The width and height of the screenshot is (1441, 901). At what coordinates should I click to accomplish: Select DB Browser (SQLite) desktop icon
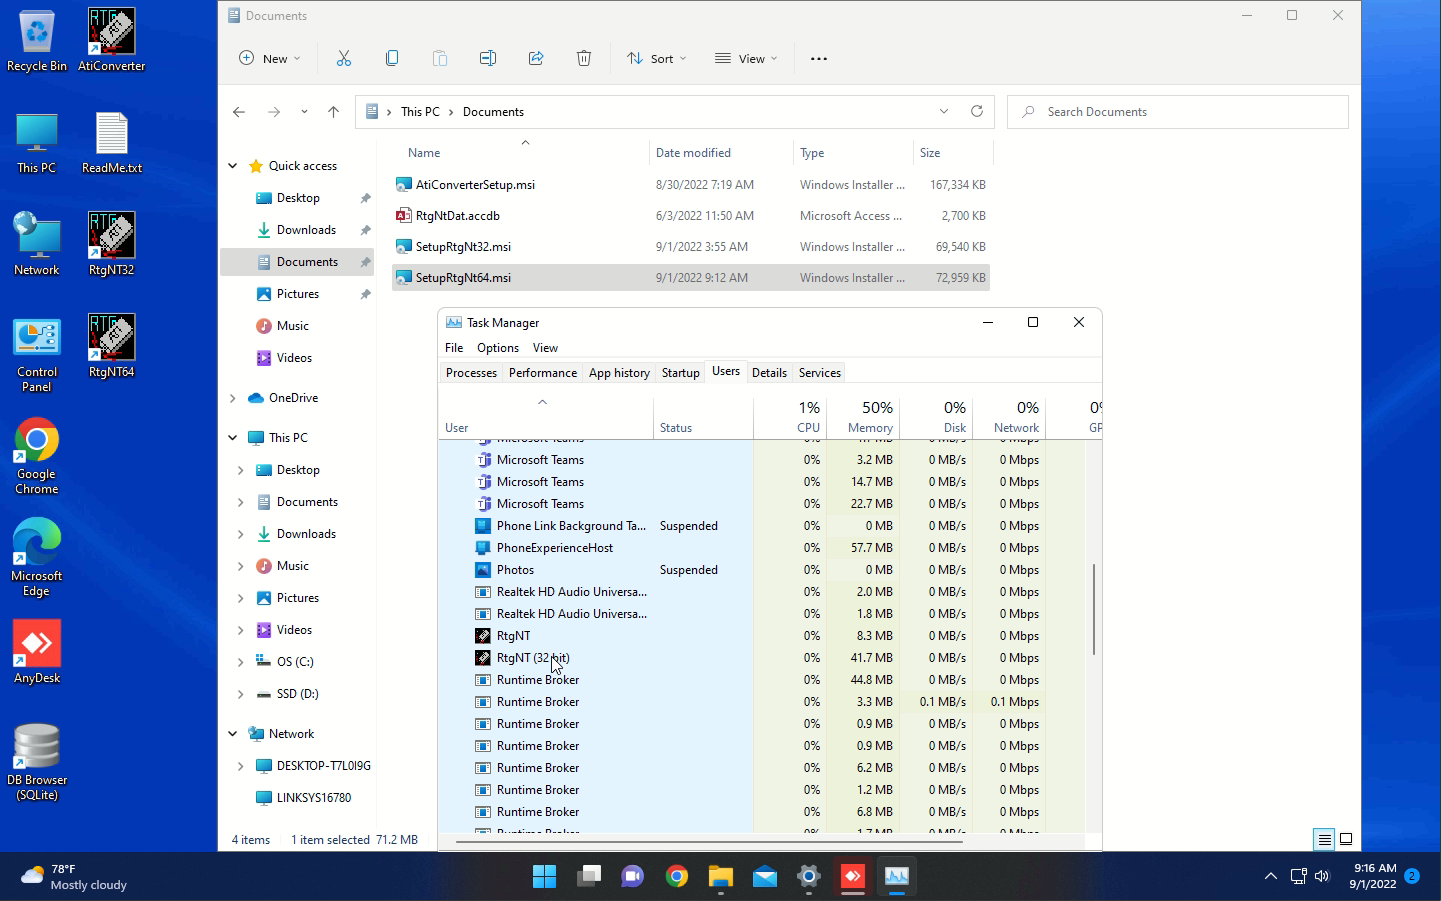pos(37,762)
